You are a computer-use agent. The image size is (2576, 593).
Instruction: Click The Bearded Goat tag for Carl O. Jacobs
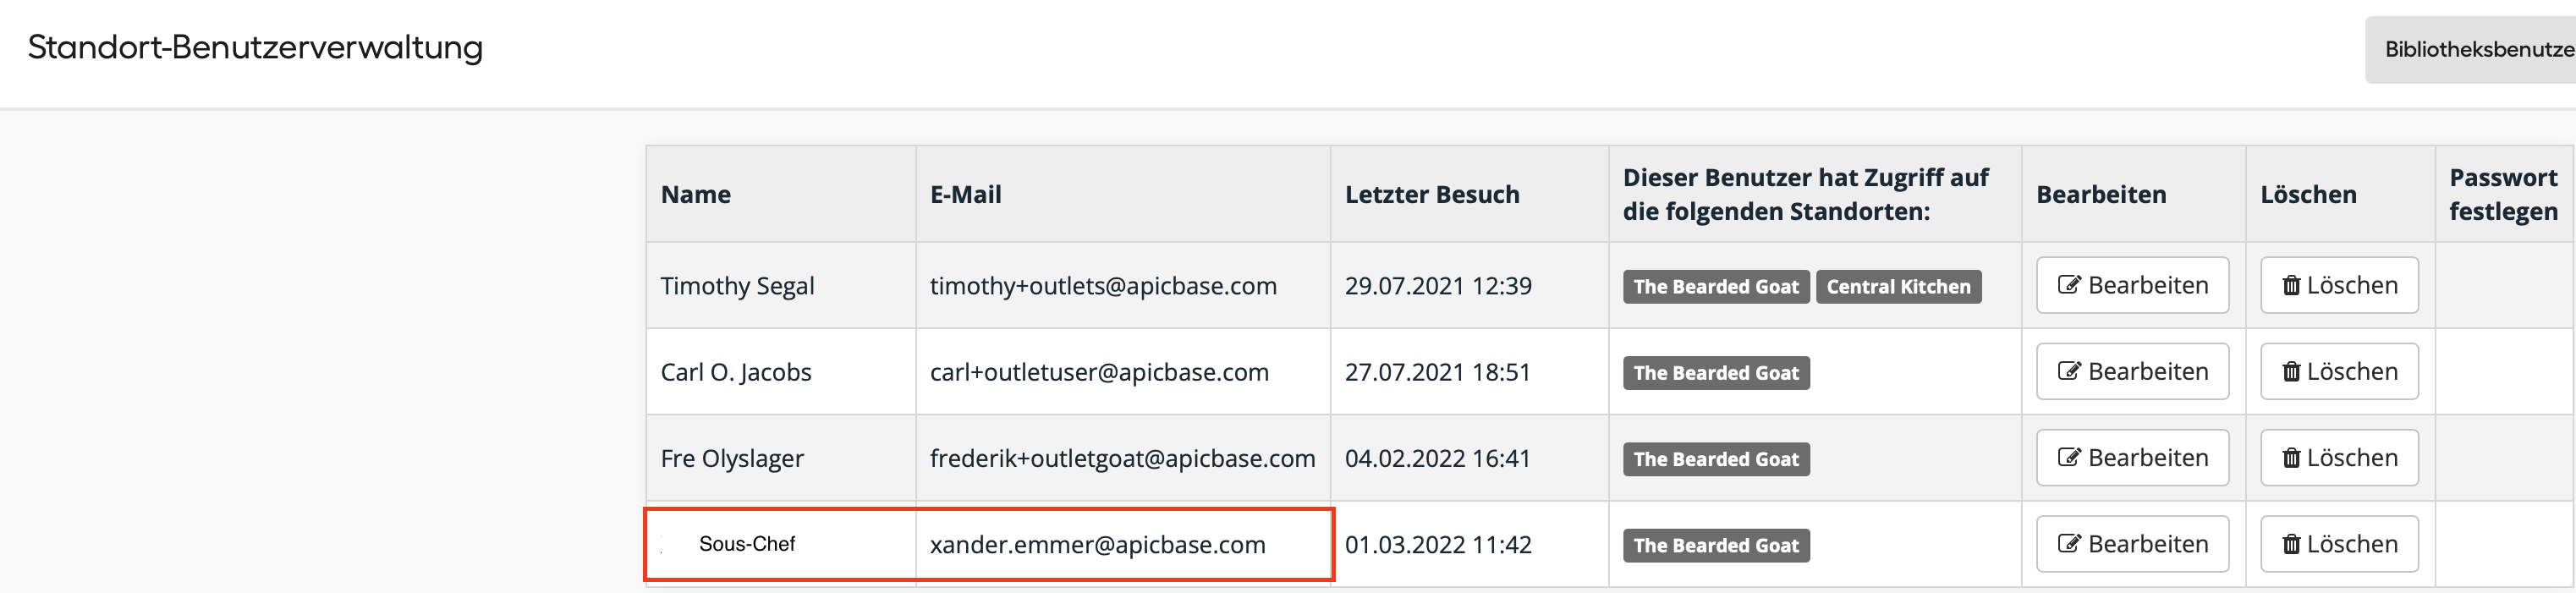[x=1716, y=372]
